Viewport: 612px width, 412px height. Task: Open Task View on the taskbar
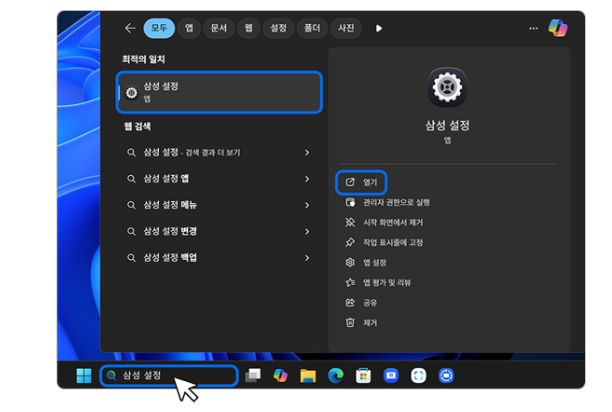pyautogui.click(x=253, y=376)
